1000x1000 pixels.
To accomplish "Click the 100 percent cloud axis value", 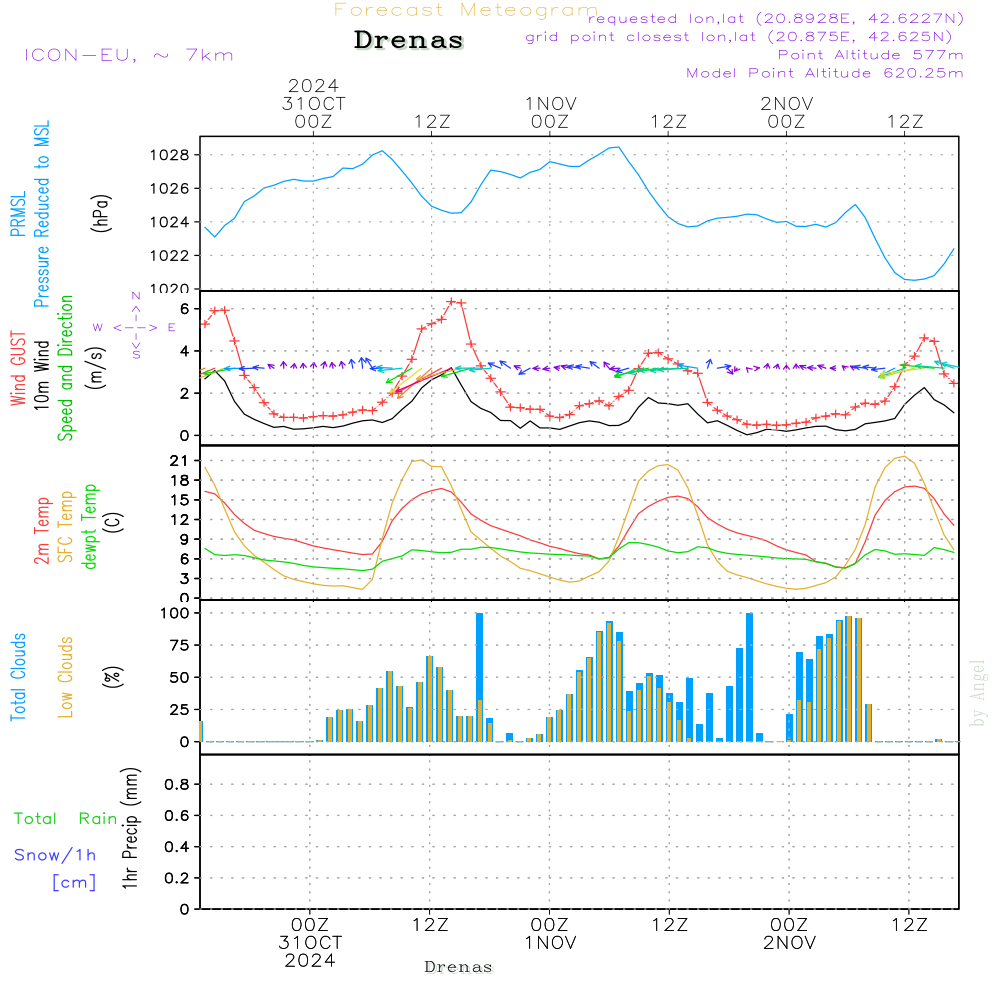I will [174, 613].
